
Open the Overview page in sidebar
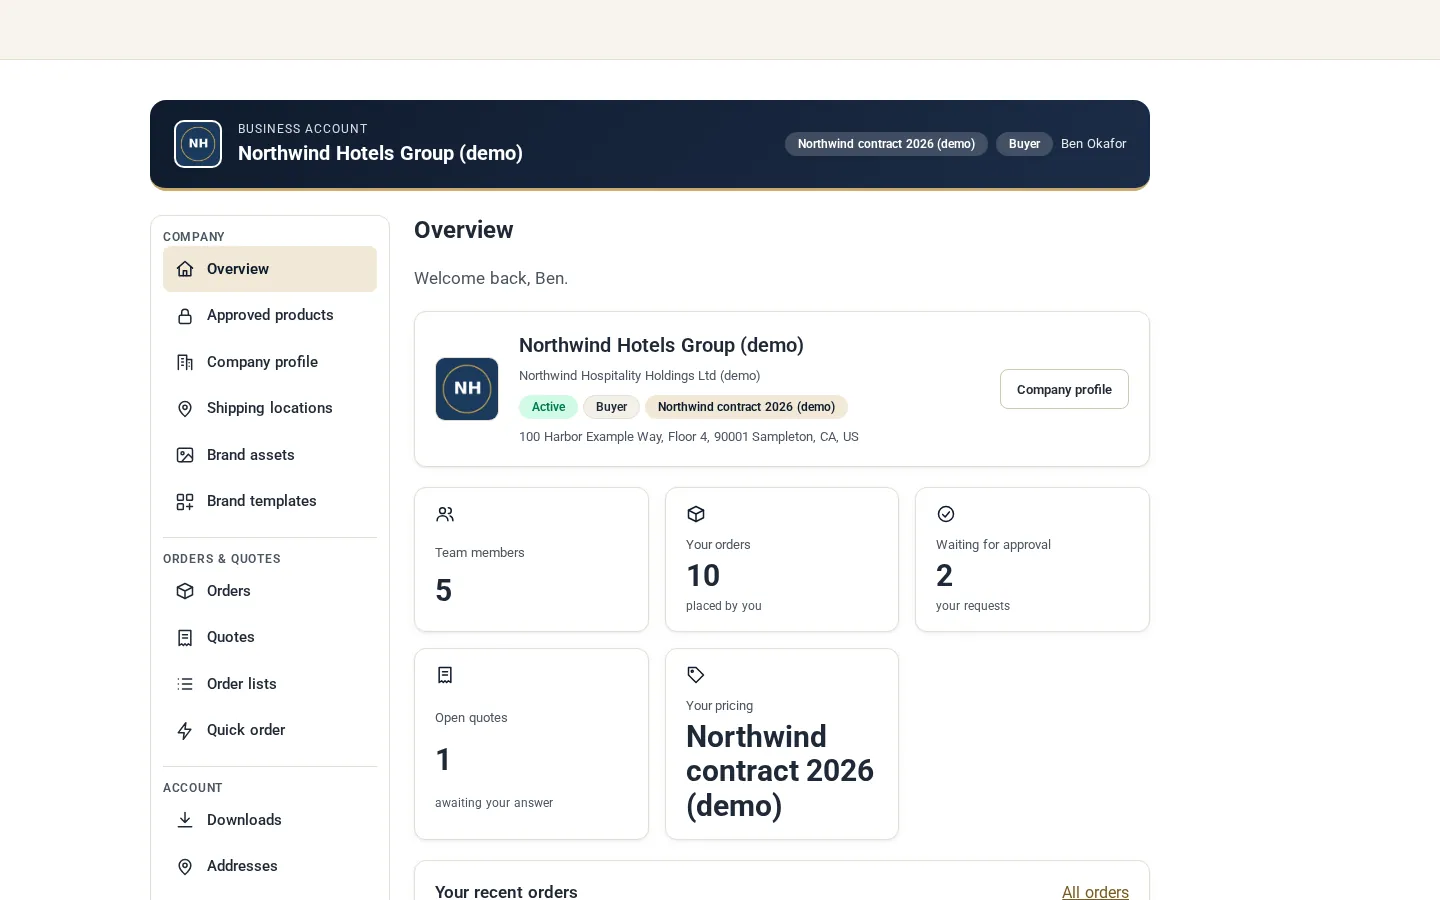pyautogui.click(x=270, y=269)
